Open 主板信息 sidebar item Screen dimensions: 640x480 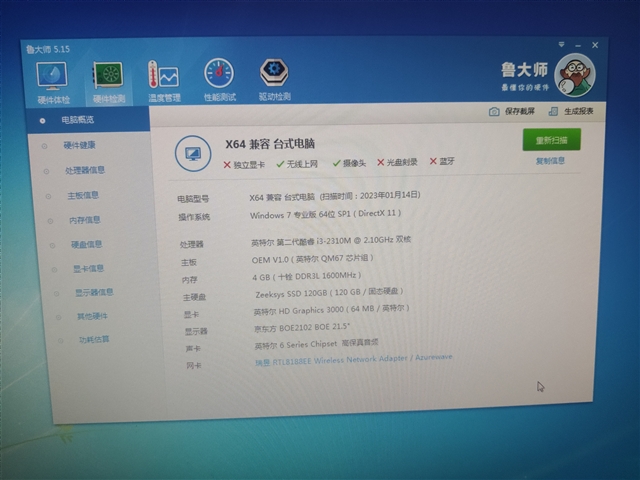tap(83, 196)
